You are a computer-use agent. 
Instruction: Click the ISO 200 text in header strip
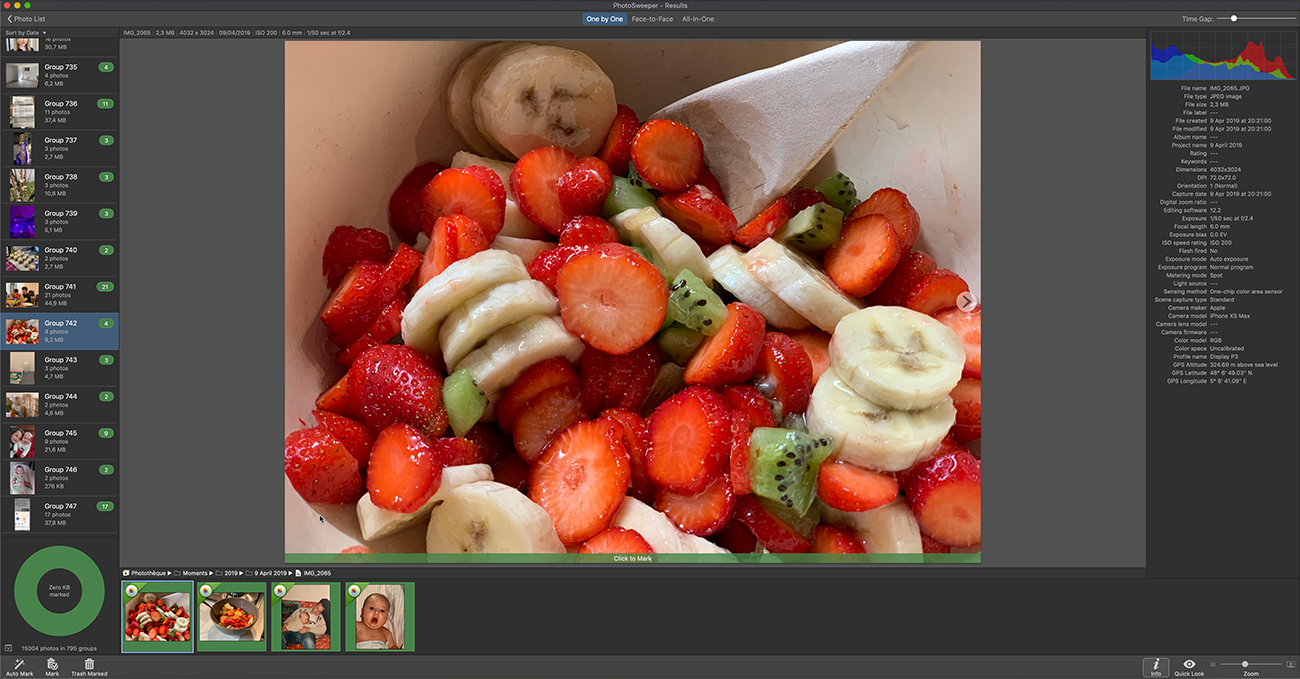[x=265, y=33]
